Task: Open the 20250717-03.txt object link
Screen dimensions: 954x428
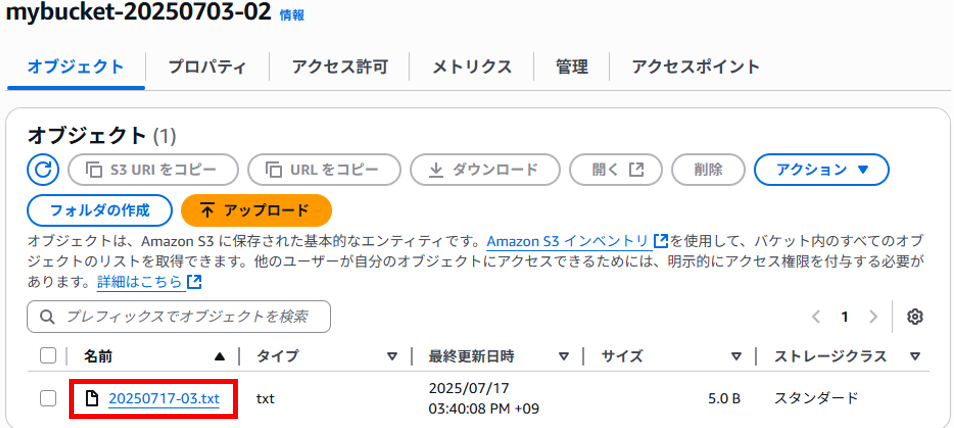Action: click(164, 399)
